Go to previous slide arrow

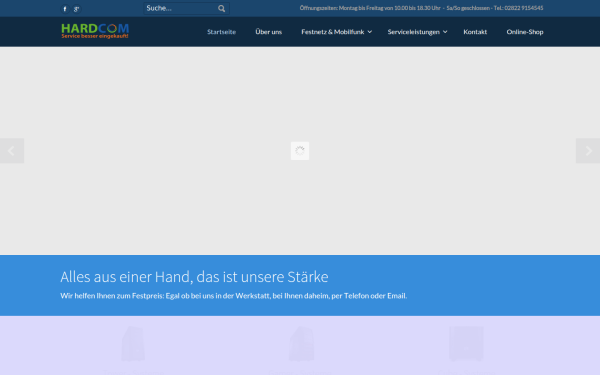click(12, 151)
